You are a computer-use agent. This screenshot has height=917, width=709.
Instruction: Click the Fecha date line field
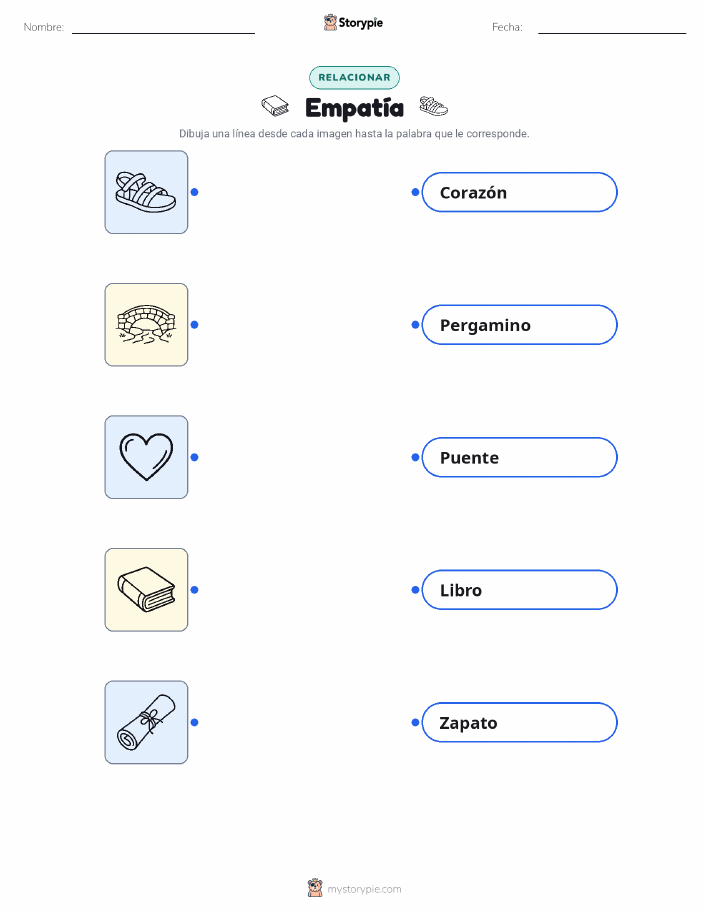(x=612, y=27)
